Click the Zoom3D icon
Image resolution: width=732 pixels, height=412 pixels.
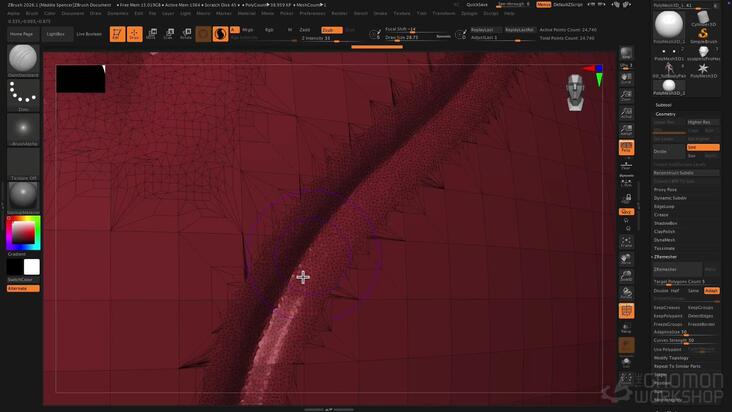626,276
